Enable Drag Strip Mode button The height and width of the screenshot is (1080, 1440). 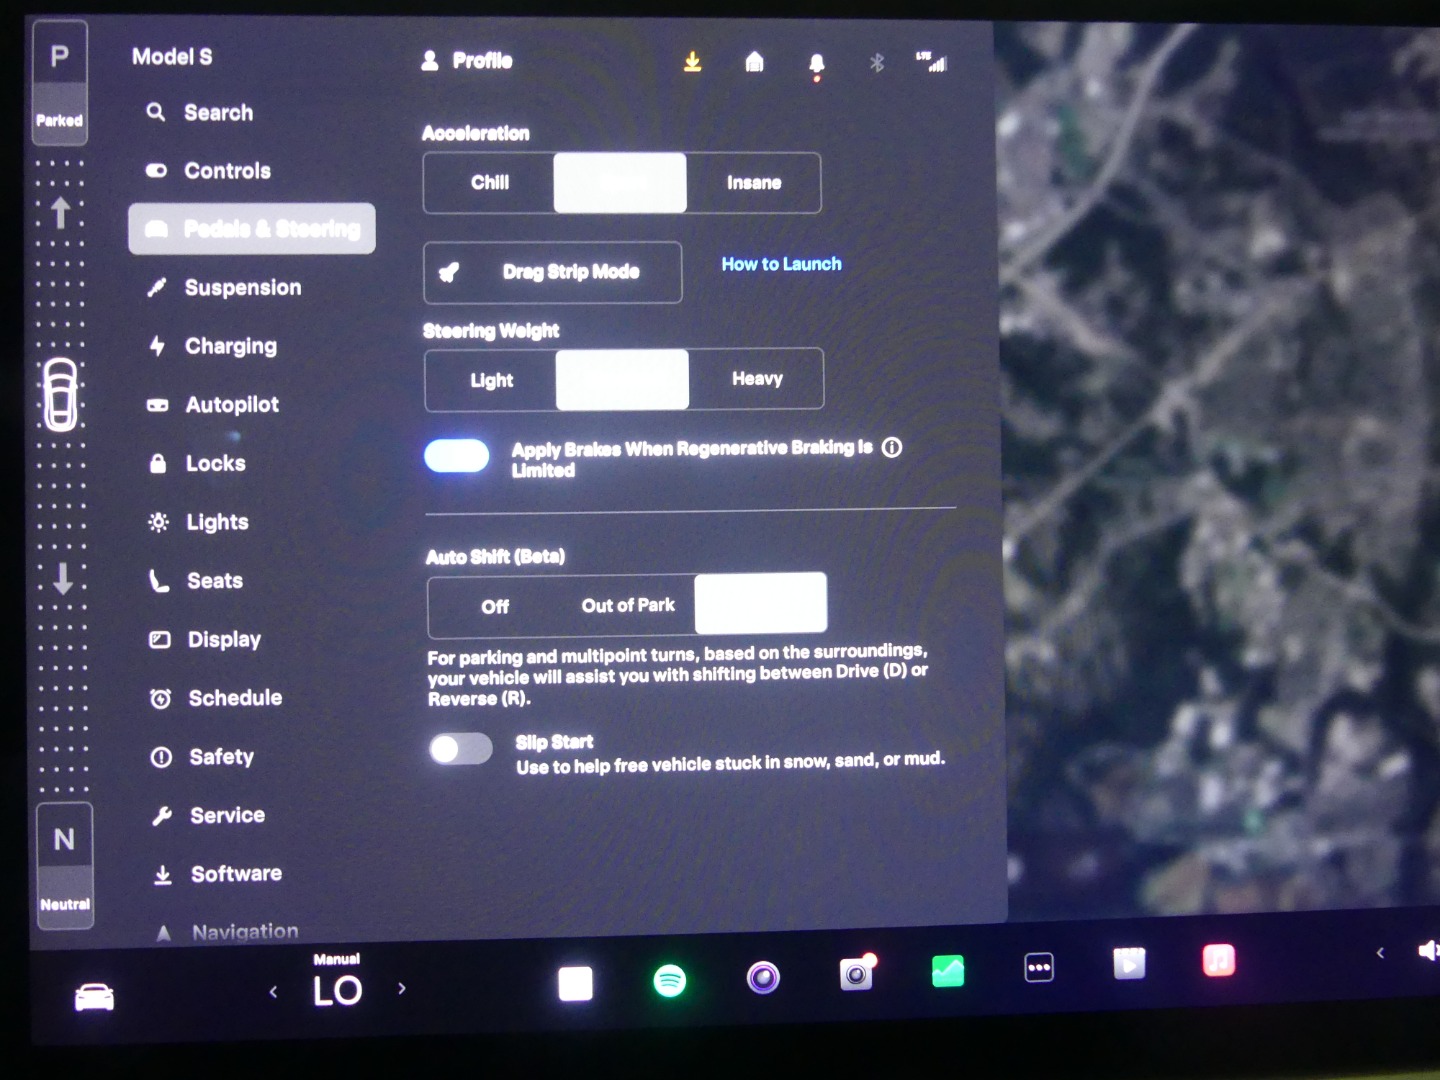(552, 272)
